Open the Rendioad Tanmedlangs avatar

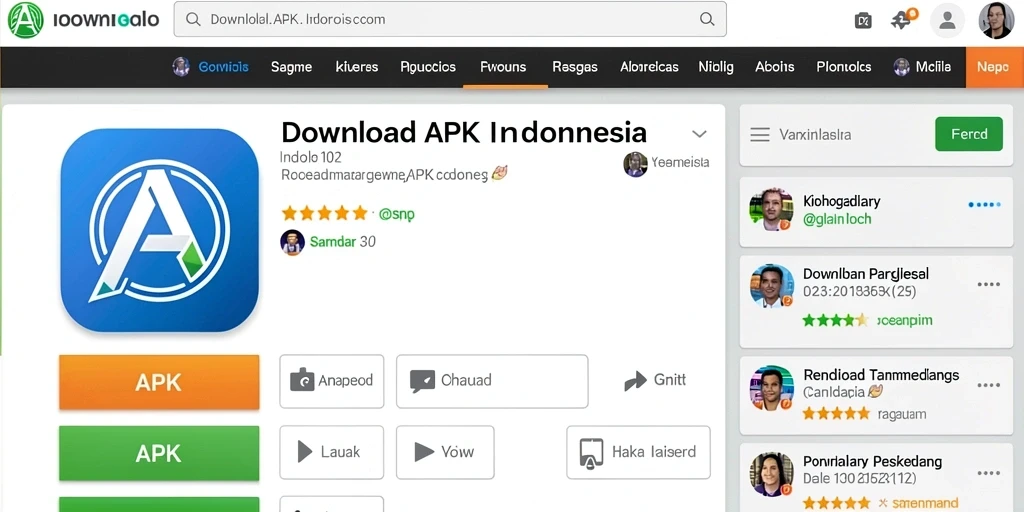[x=771, y=387]
